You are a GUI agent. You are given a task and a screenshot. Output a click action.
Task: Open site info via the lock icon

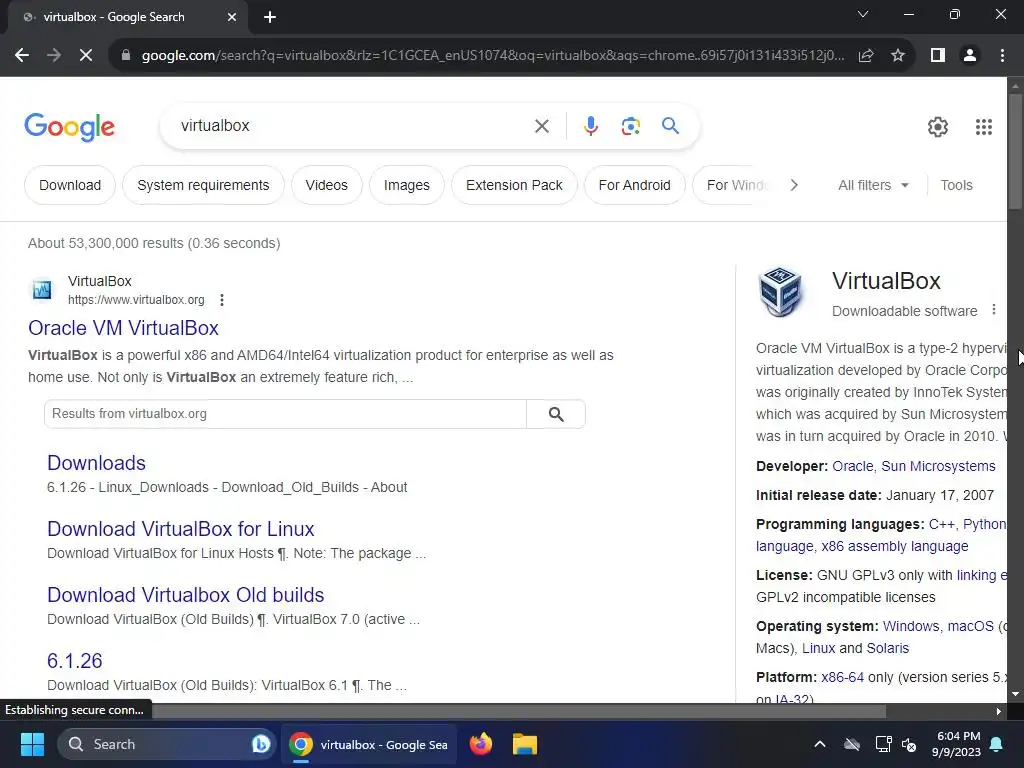coord(126,56)
